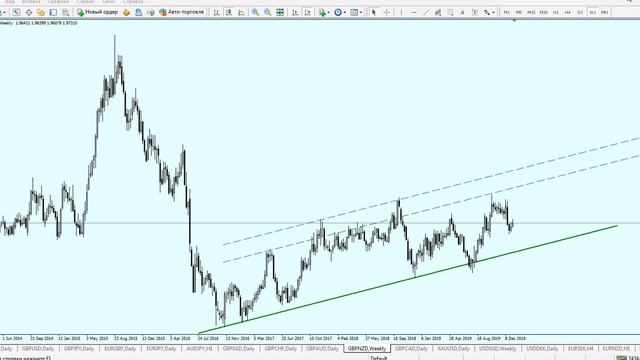Open the GBPCHF,Daily chart tab
The image size is (640, 360).
tap(280, 349)
